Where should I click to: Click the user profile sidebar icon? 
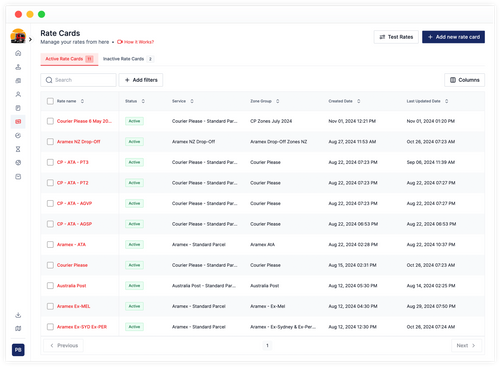click(x=18, y=94)
